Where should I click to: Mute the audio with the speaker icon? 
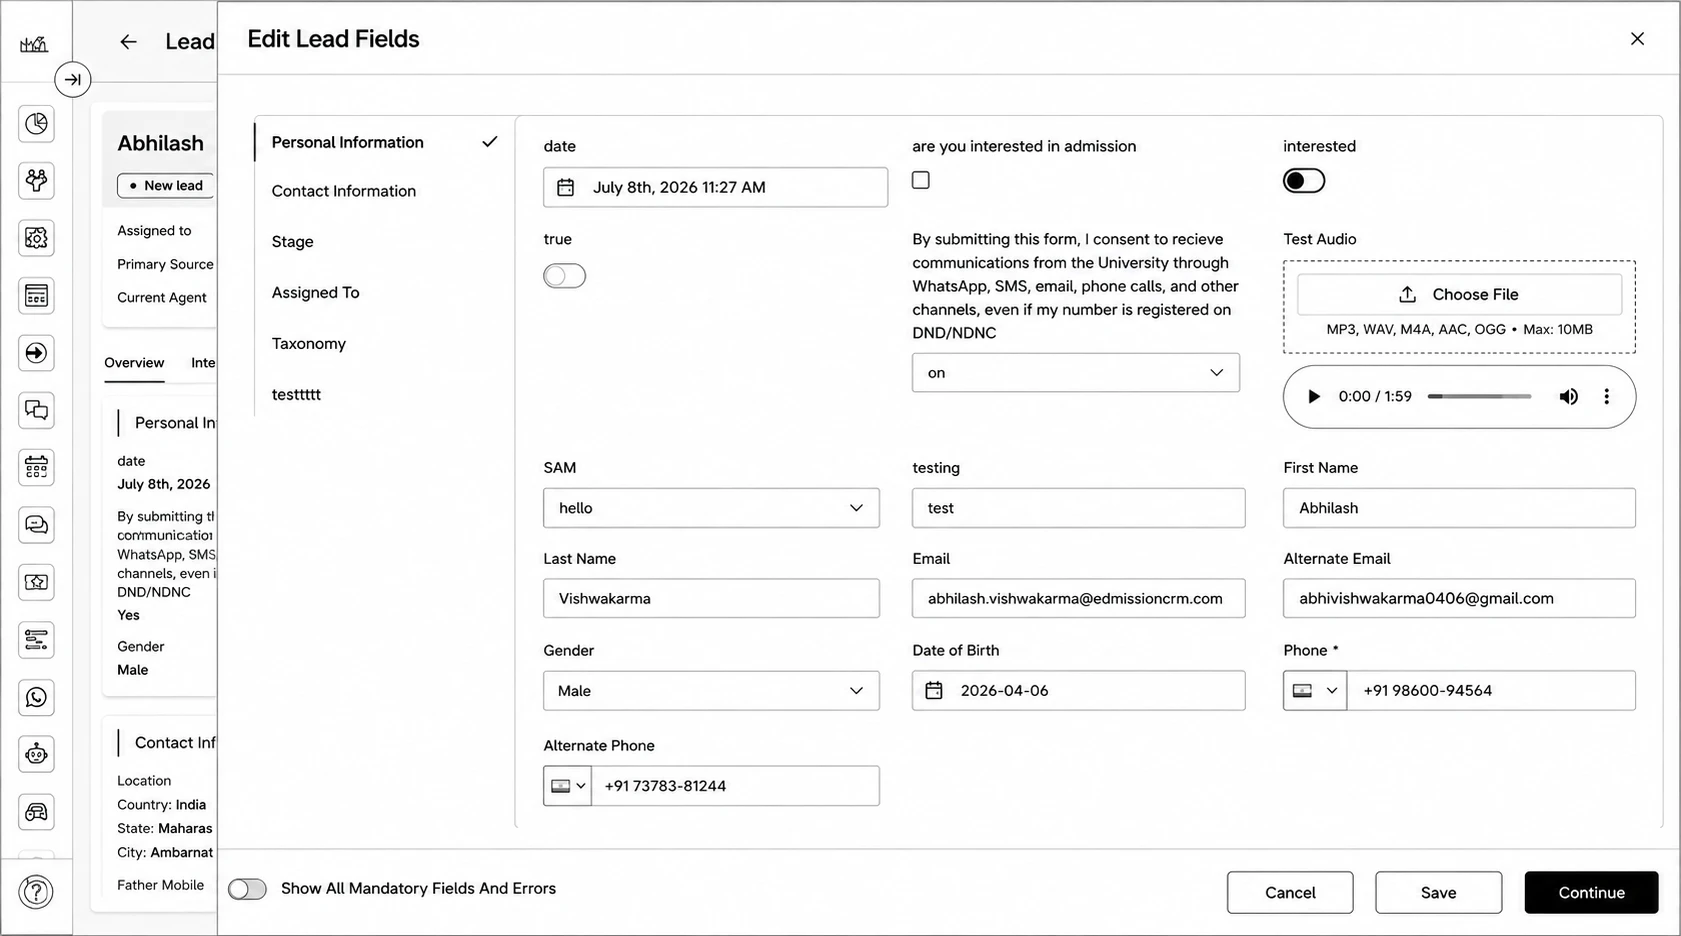click(x=1569, y=397)
